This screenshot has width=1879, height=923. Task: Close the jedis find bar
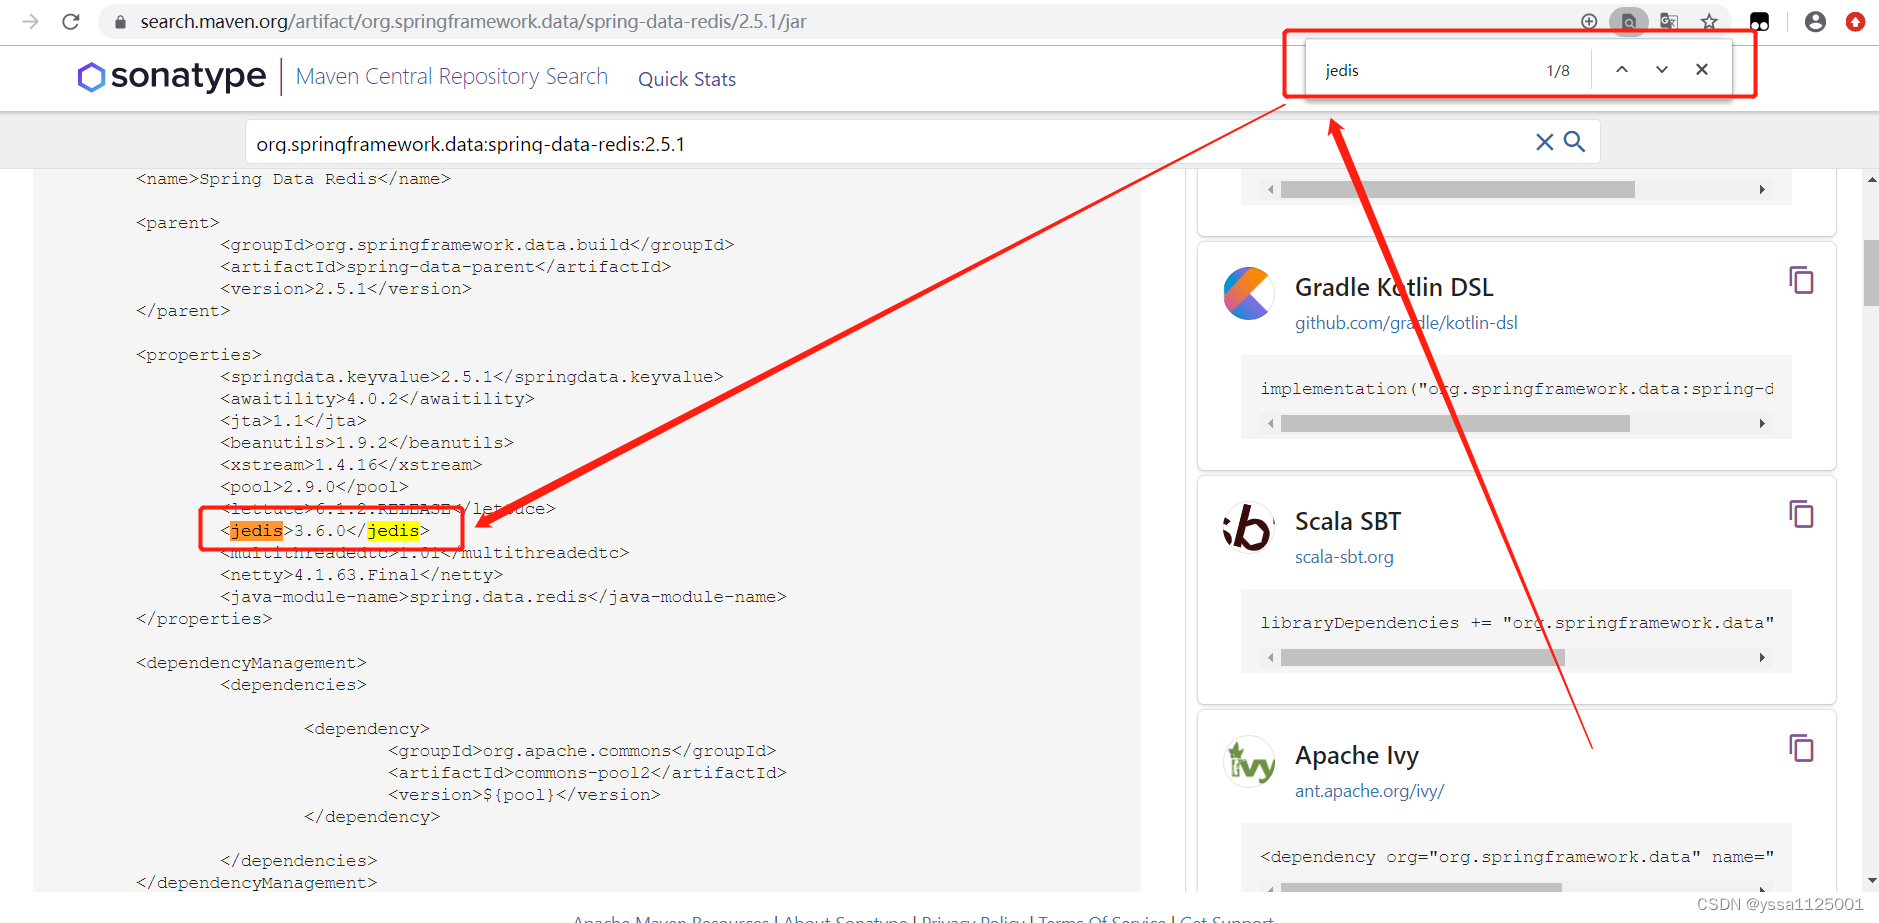[1701, 69]
